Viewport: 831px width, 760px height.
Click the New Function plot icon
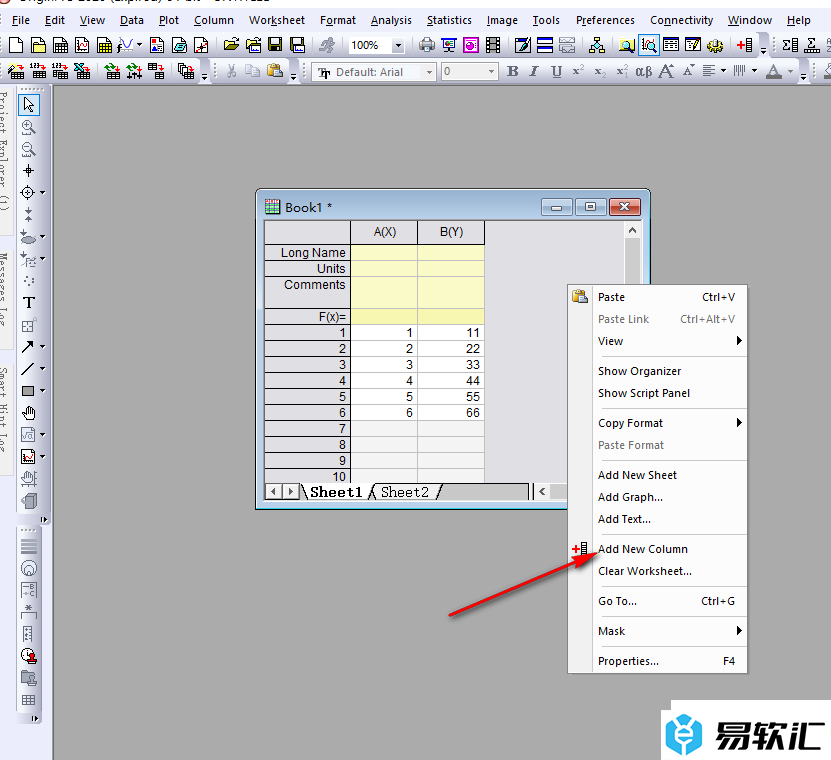pyautogui.click(x=126, y=45)
